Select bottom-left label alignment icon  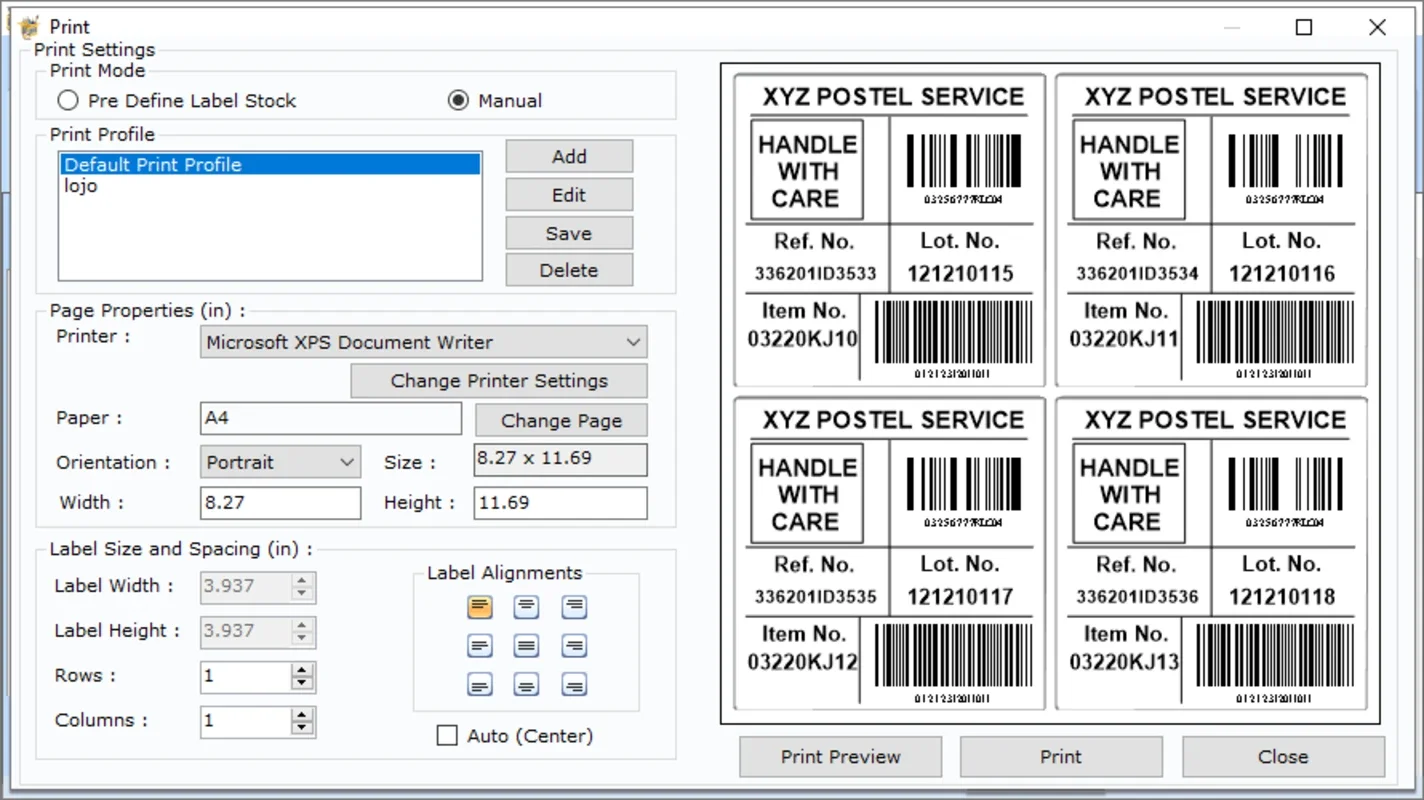[480, 685]
